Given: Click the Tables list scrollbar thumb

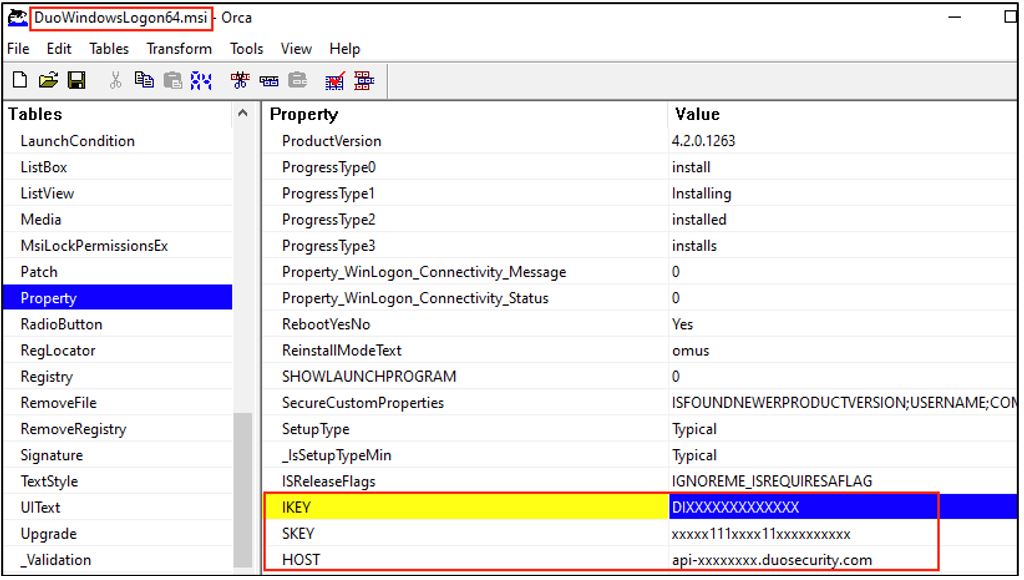Looking at the screenshot, I should (x=243, y=490).
